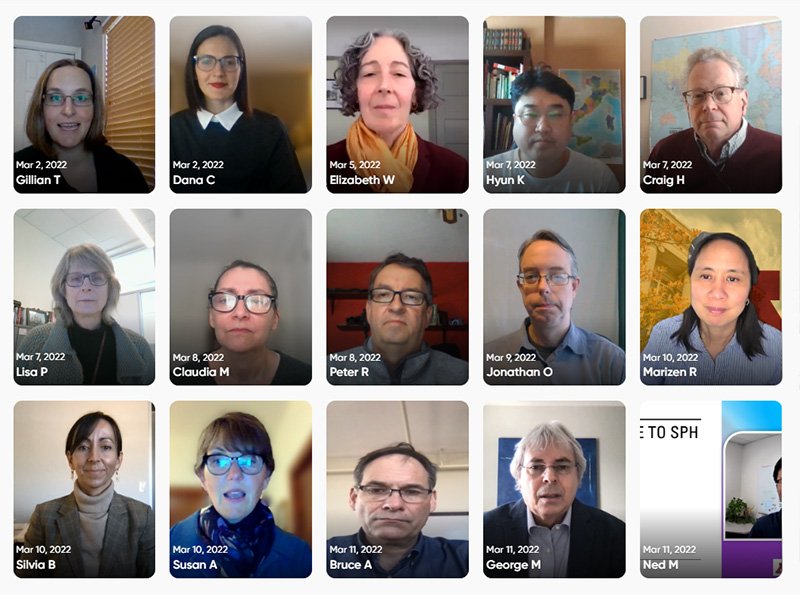
Task: Click the Susan A video card
Action: click(241, 489)
